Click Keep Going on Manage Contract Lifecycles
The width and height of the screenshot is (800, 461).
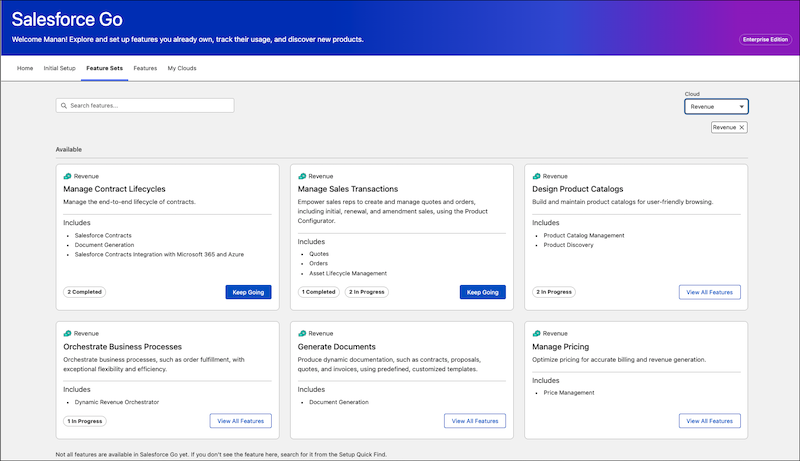pos(248,292)
